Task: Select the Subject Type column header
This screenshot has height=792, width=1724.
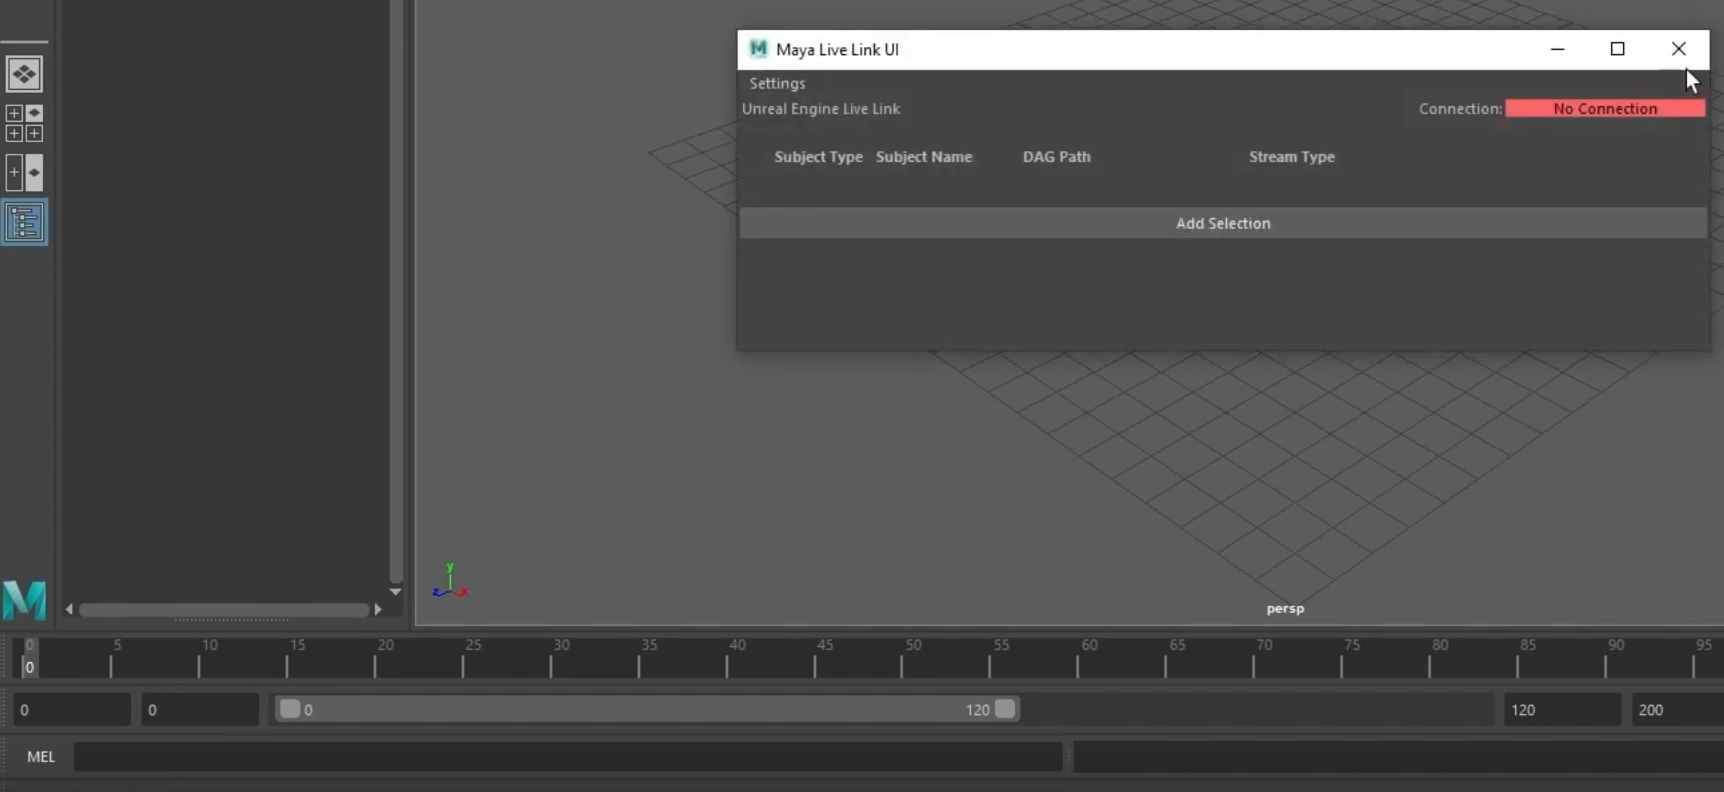Action: [818, 157]
